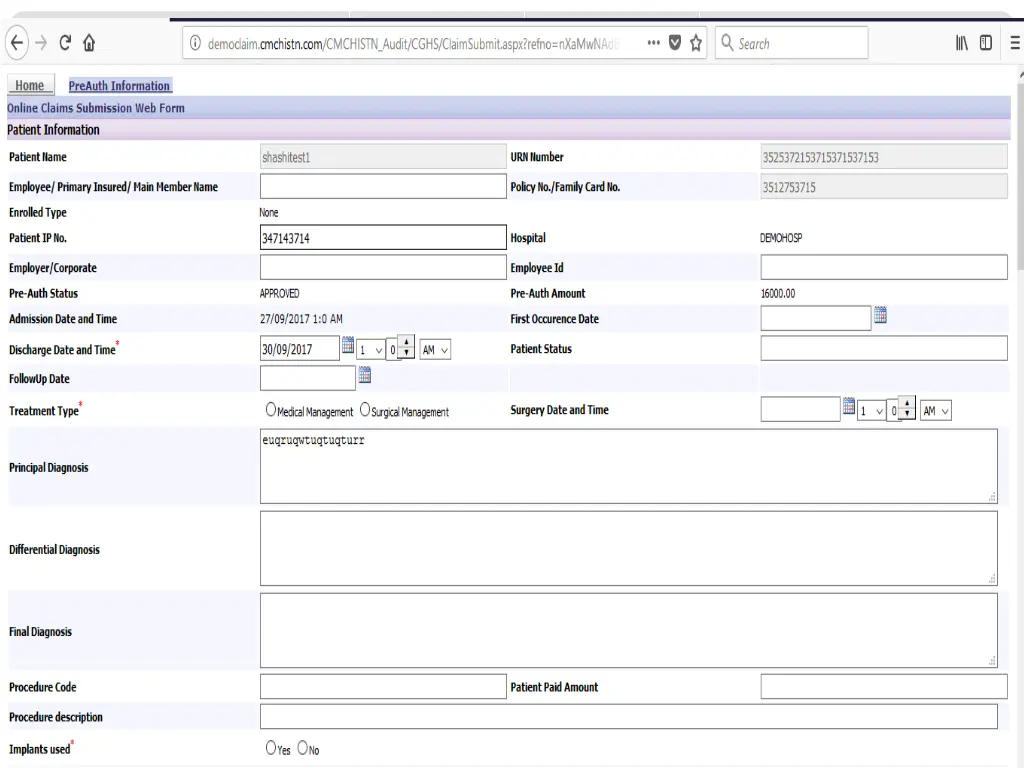This screenshot has height=768, width=1024.
Task: Click the browser address bar URL
Action: [413, 44]
